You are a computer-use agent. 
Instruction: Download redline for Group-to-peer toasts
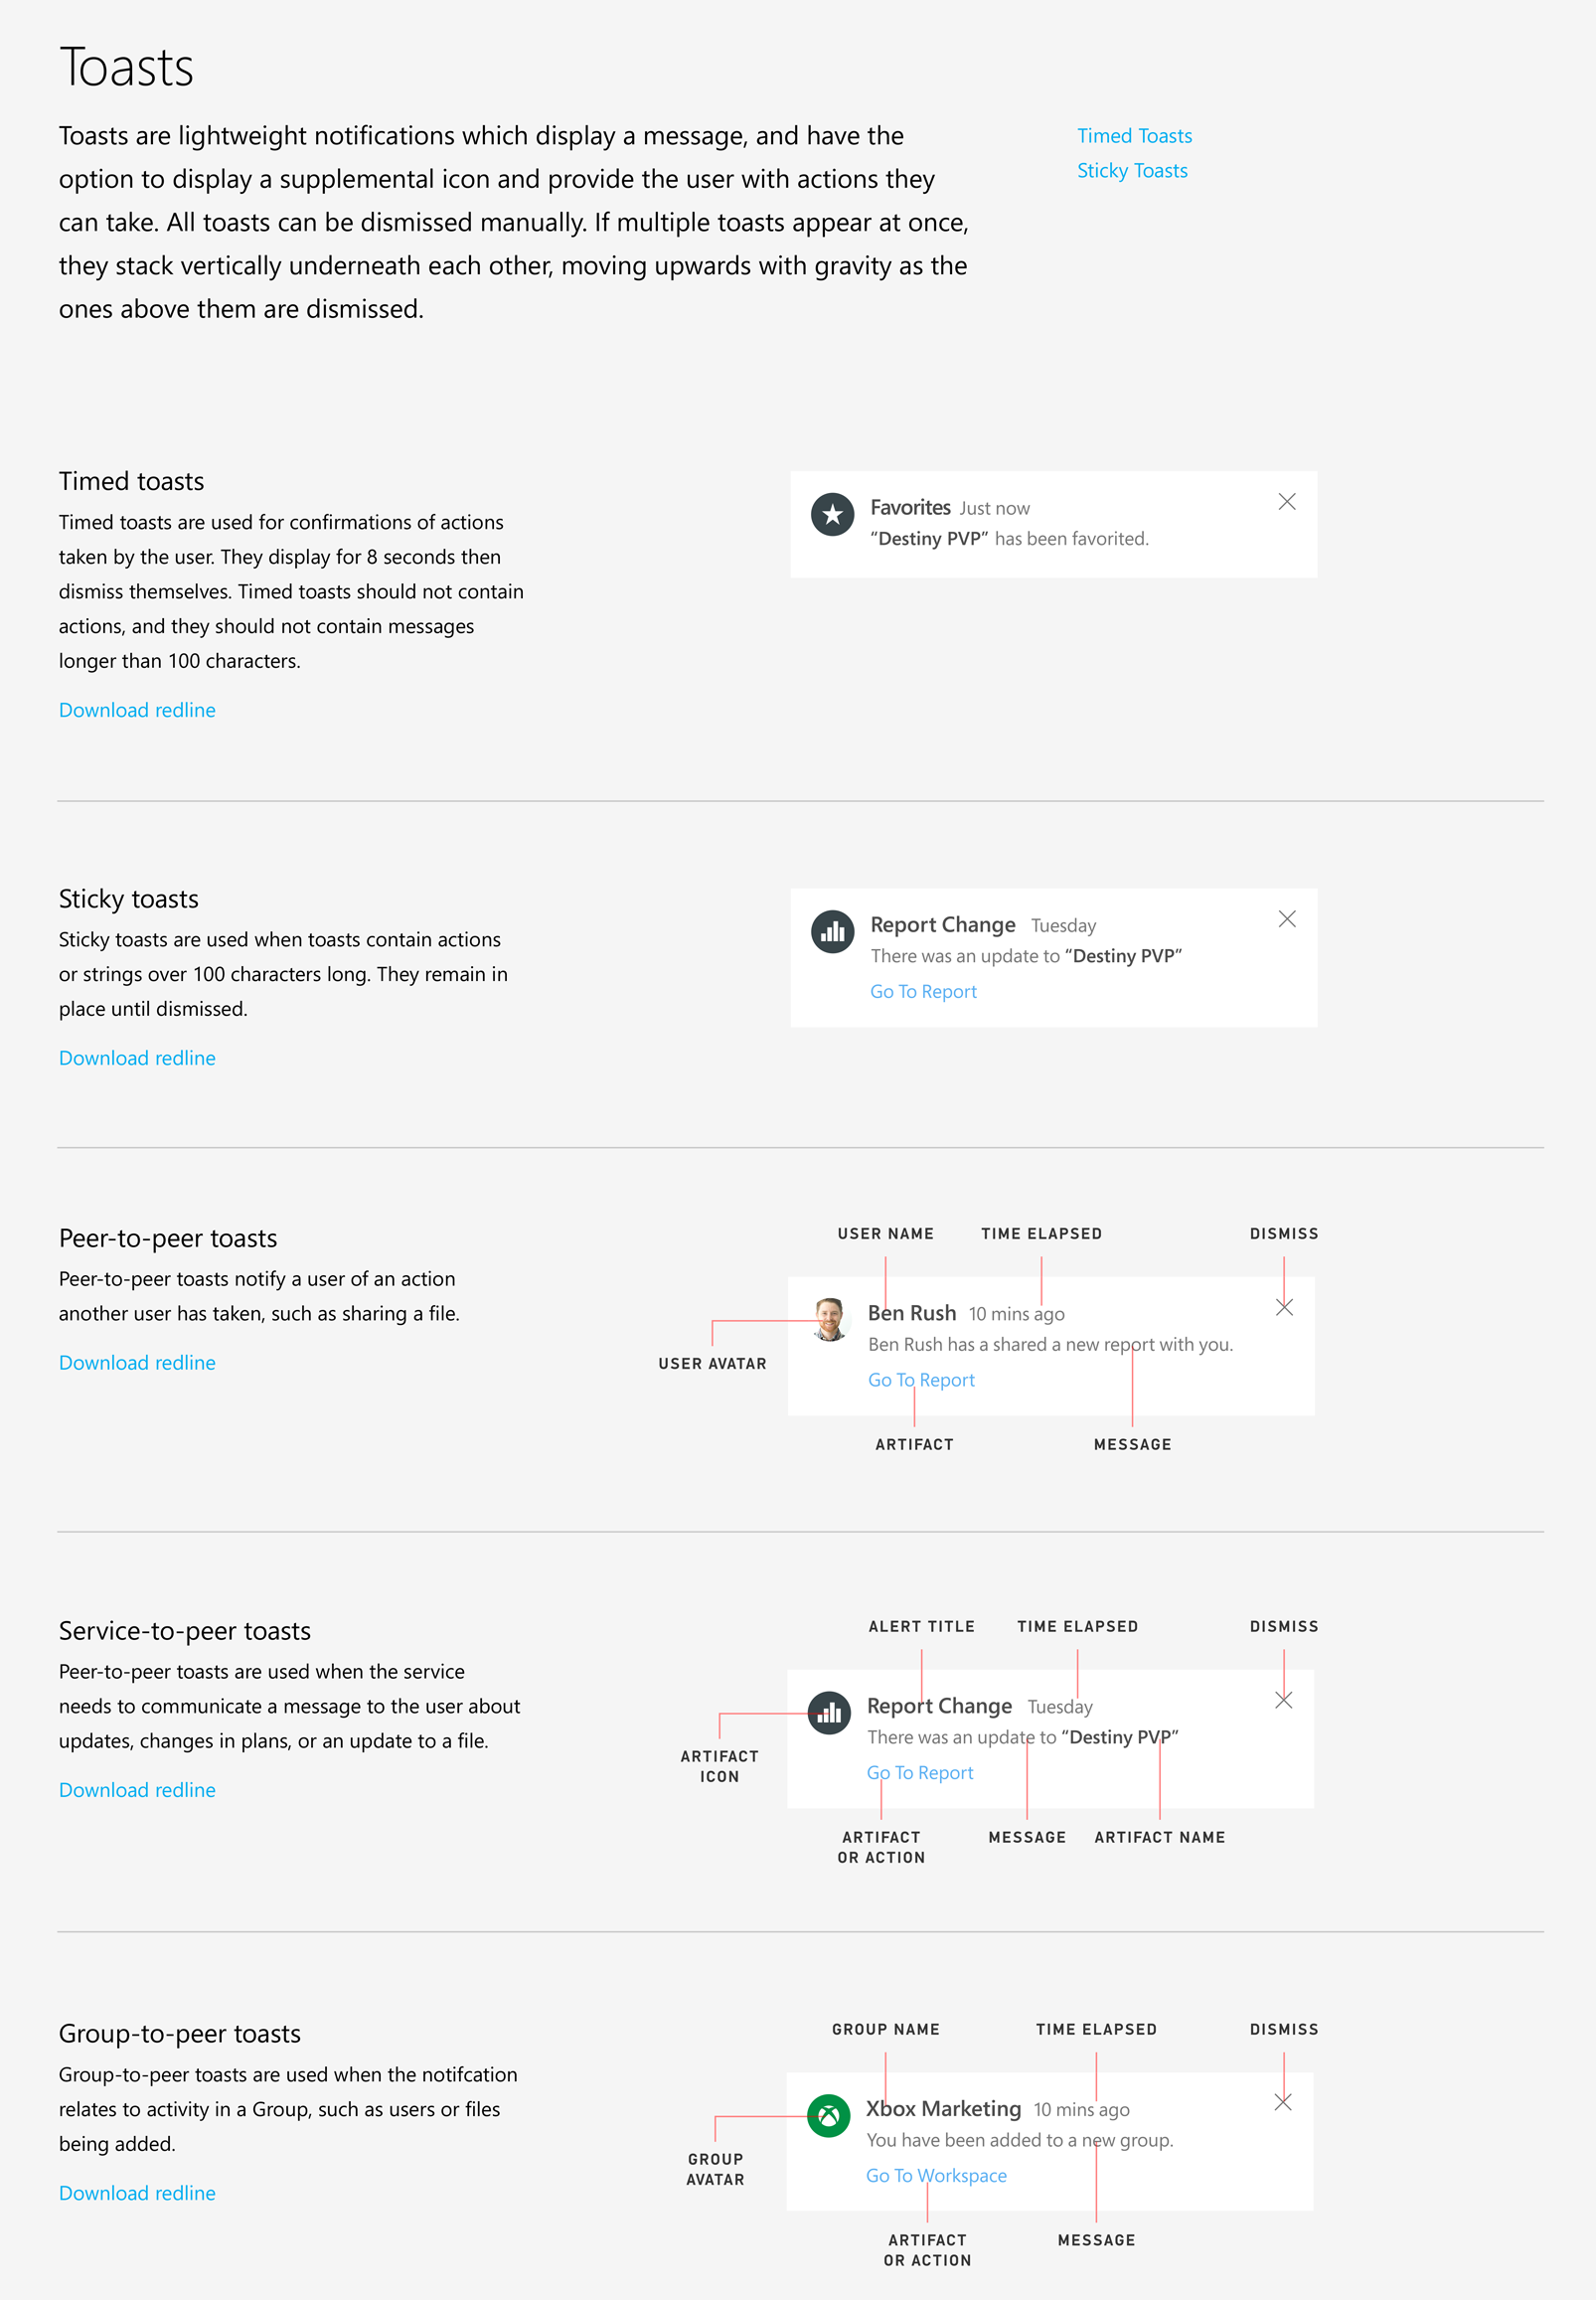coord(137,2193)
